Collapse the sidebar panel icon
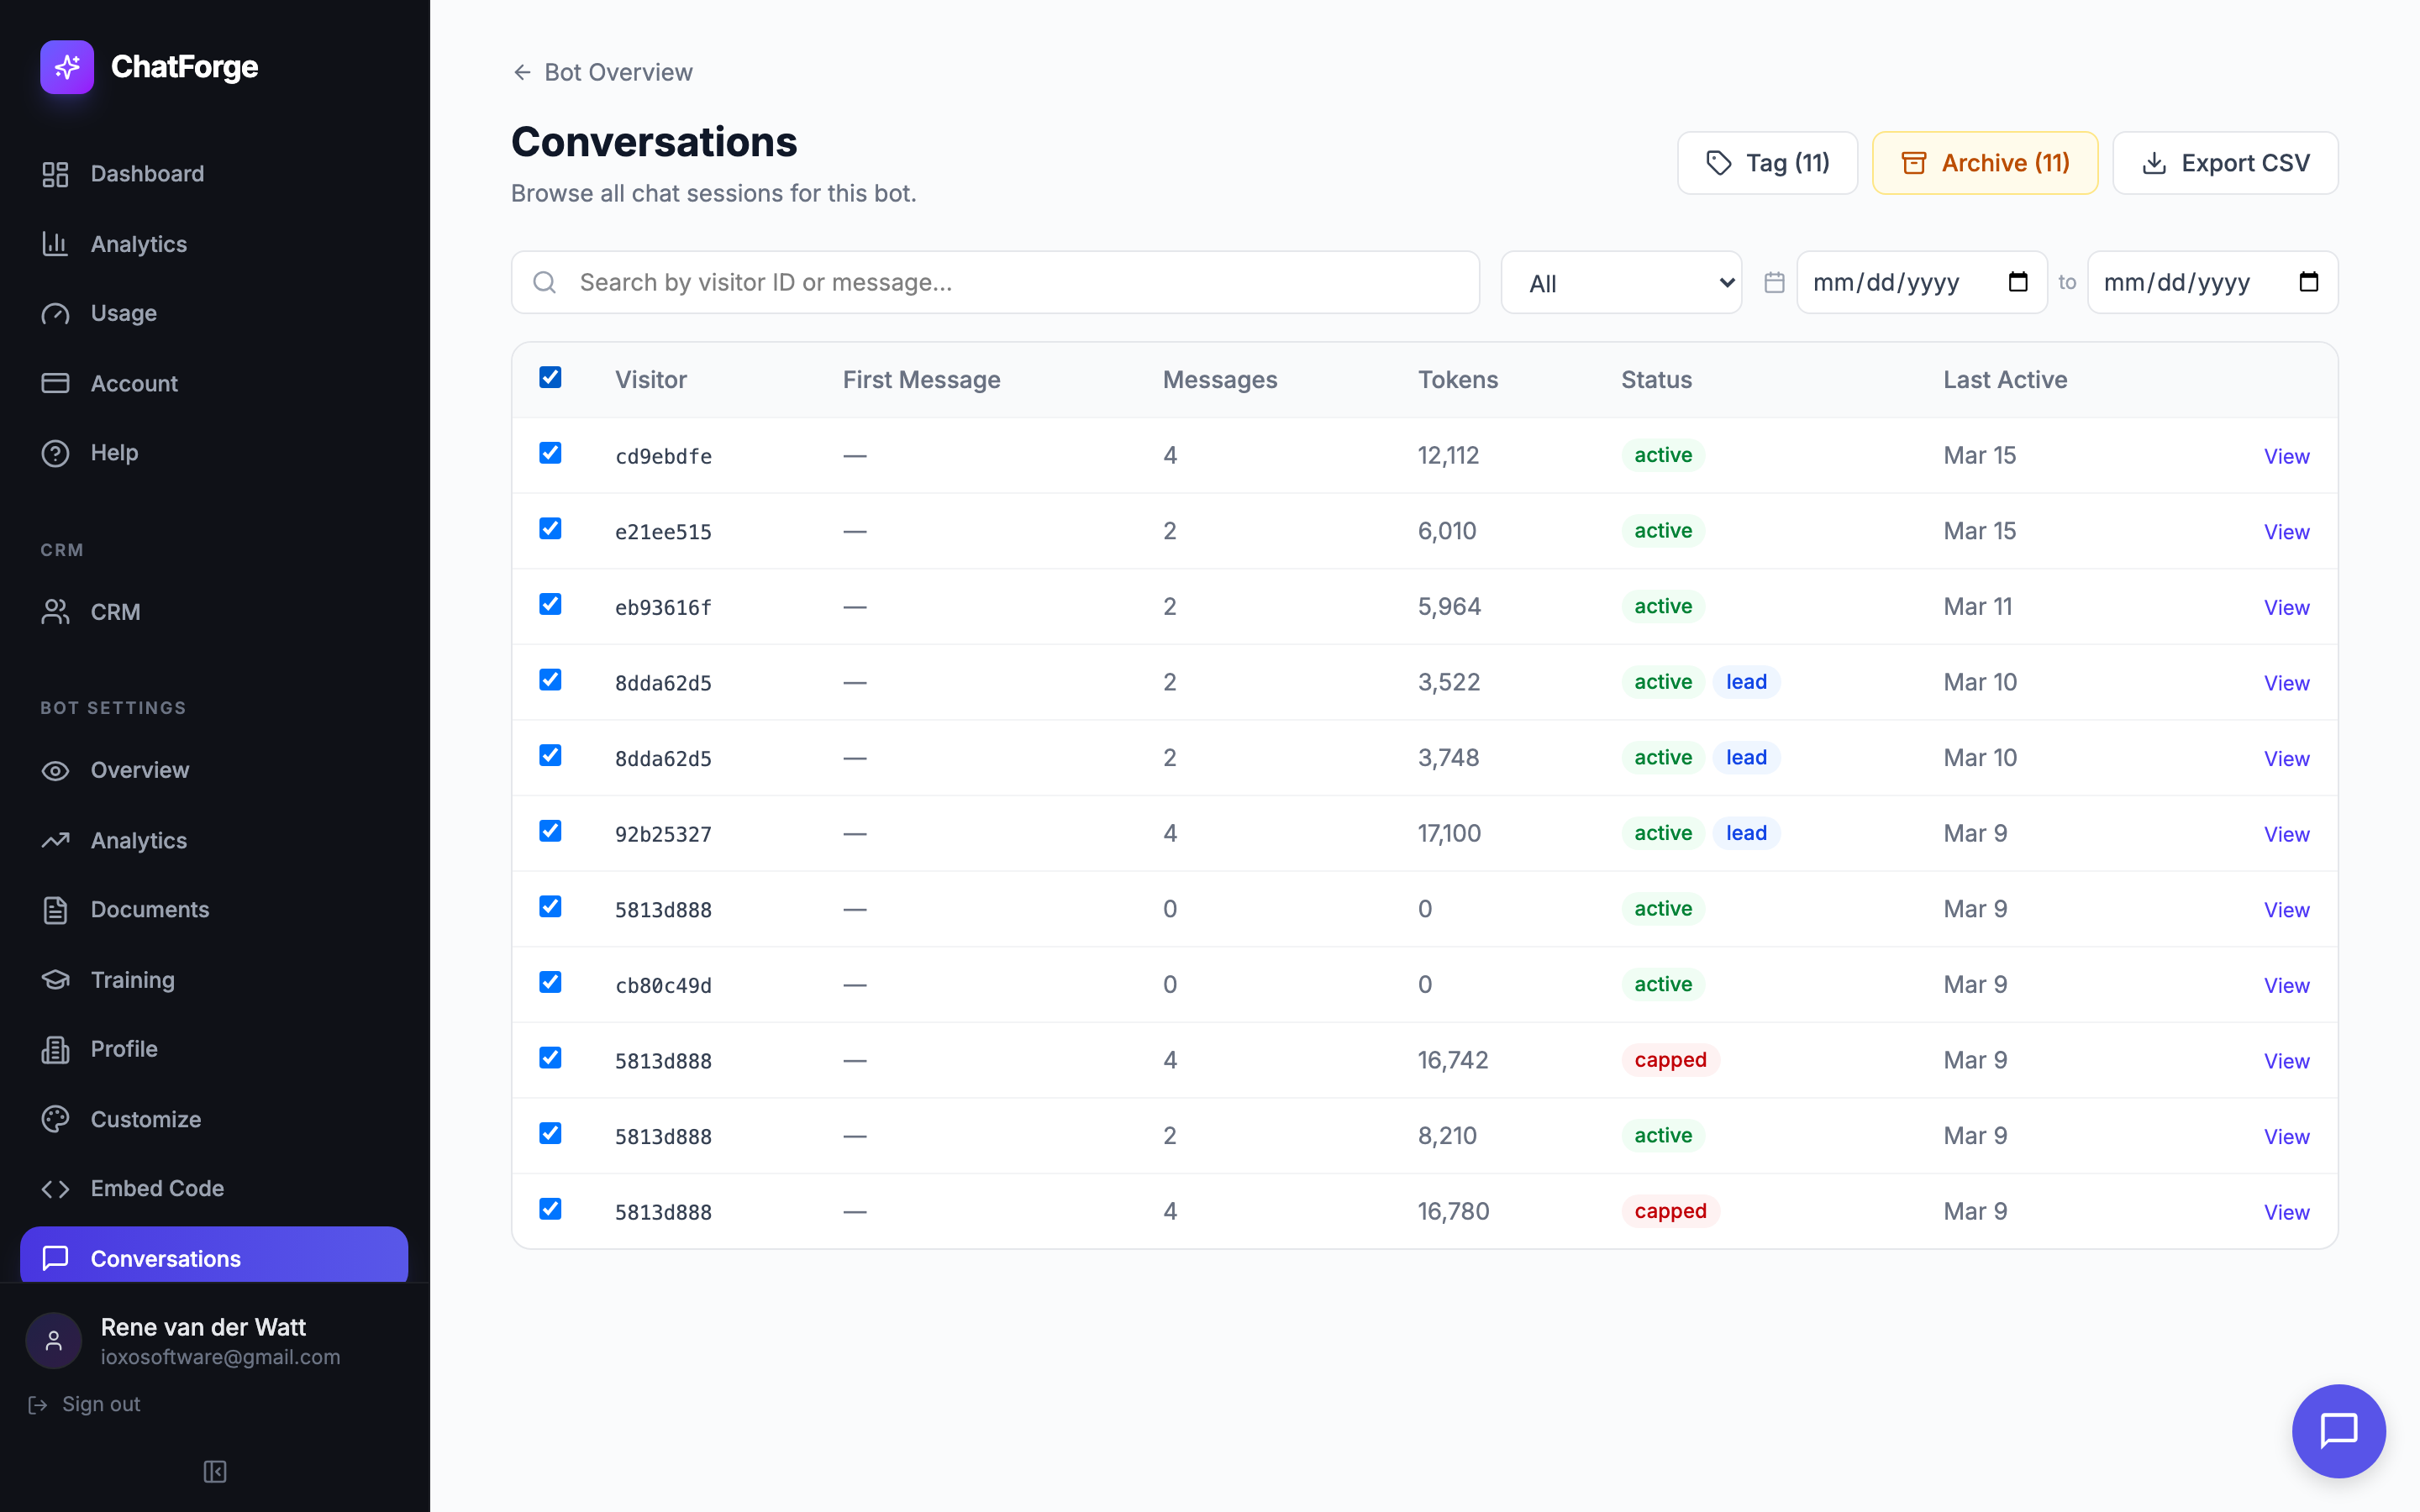This screenshot has width=2420, height=1512. pyautogui.click(x=214, y=1471)
